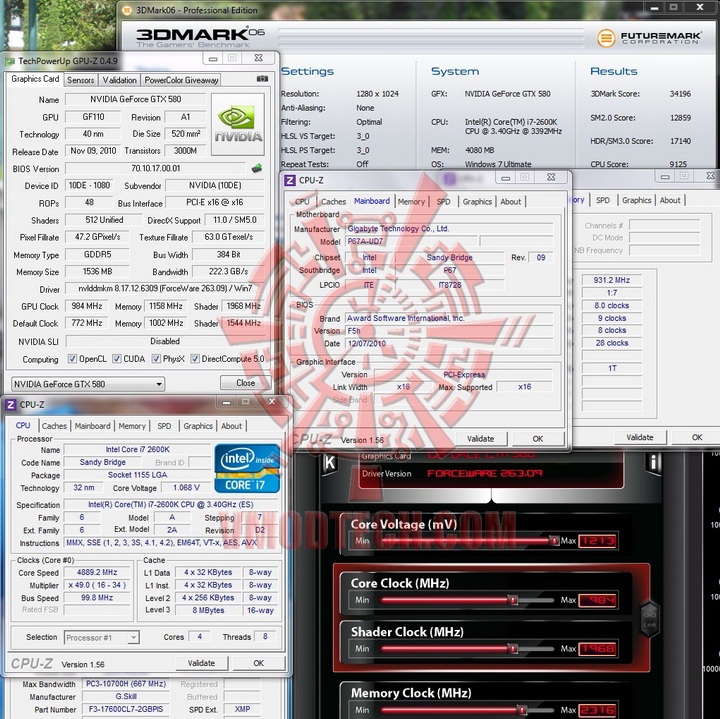
Task: Click the BIOS date 12/07/2010
Action: (x=366, y=343)
